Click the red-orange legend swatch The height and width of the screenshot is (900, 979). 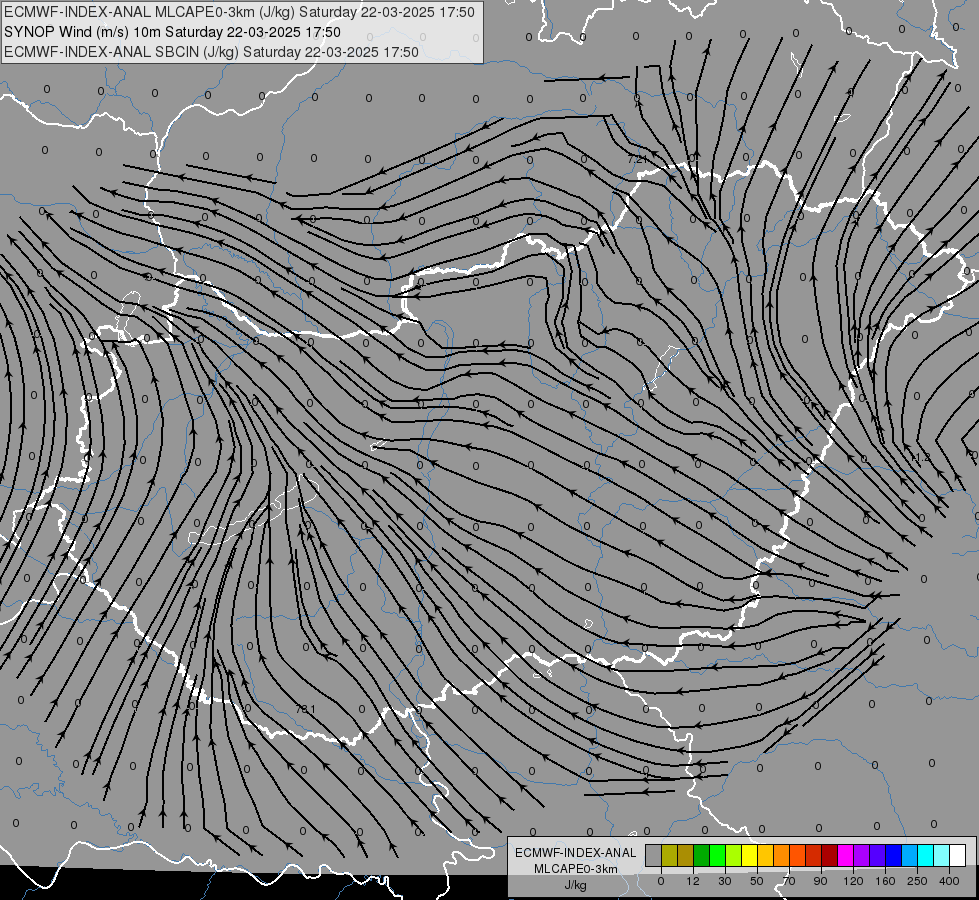coord(797,855)
